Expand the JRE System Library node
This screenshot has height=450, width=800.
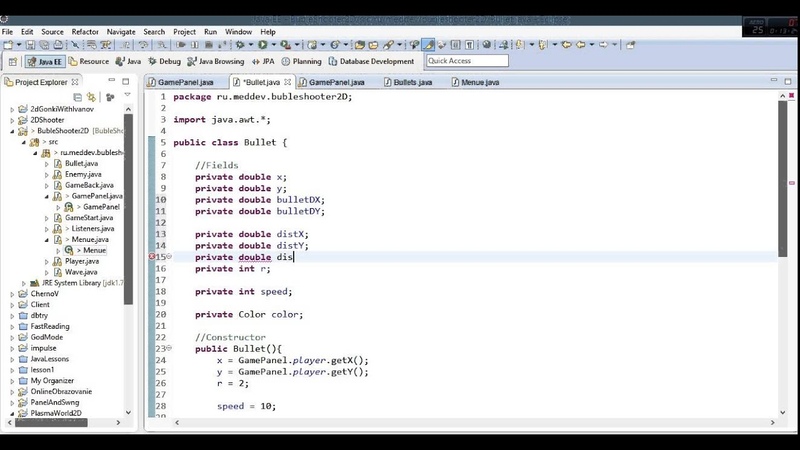(x=23, y=283)
